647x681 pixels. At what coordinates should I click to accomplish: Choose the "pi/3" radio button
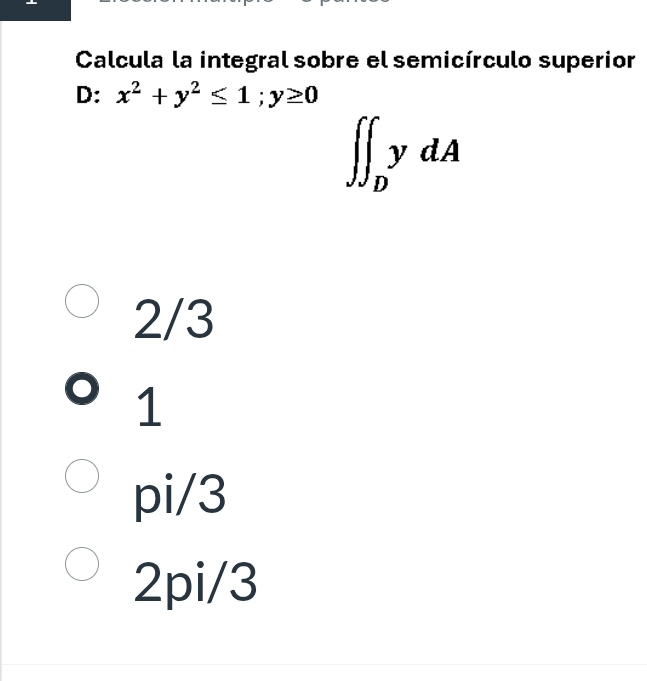click(82, 476)
